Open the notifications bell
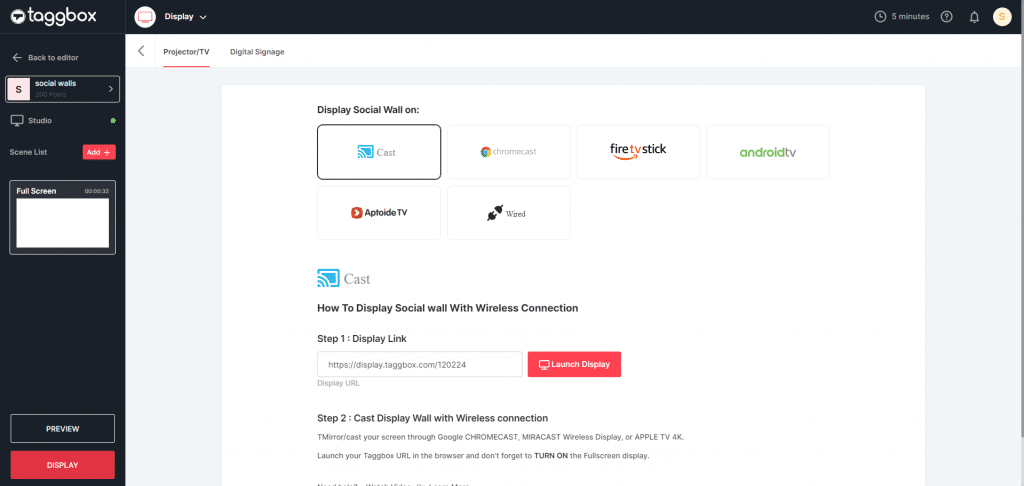Viewport: 1024px width, 486px height. (974, 17)
